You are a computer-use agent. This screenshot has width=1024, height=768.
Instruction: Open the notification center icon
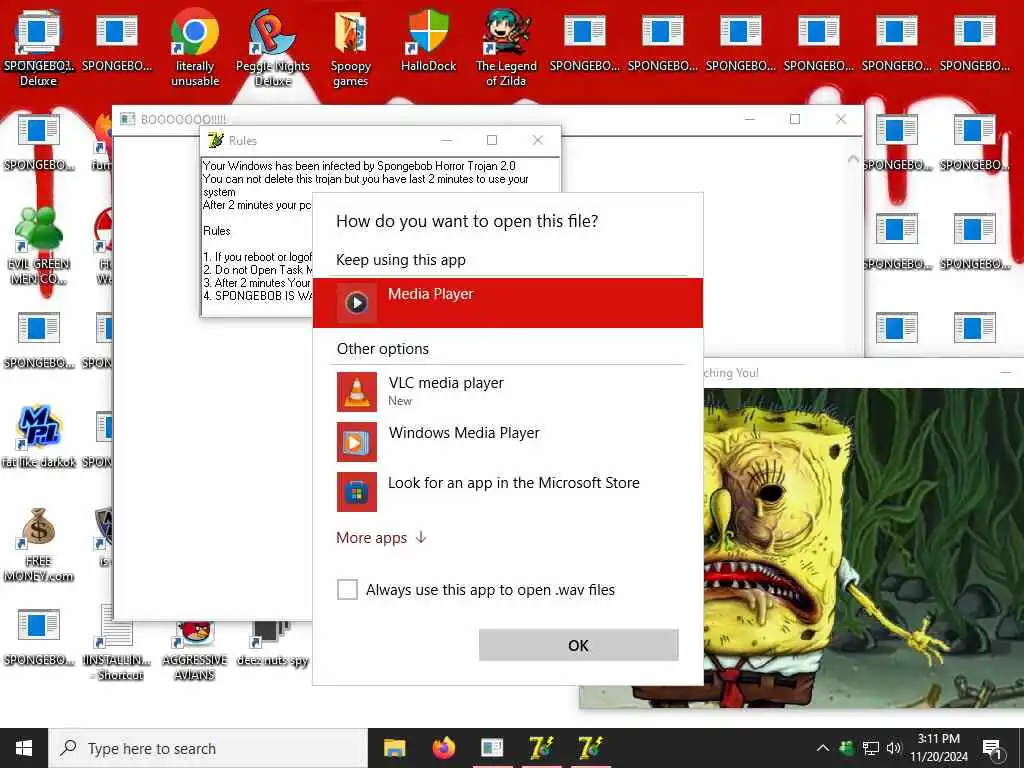coord(992,749)
